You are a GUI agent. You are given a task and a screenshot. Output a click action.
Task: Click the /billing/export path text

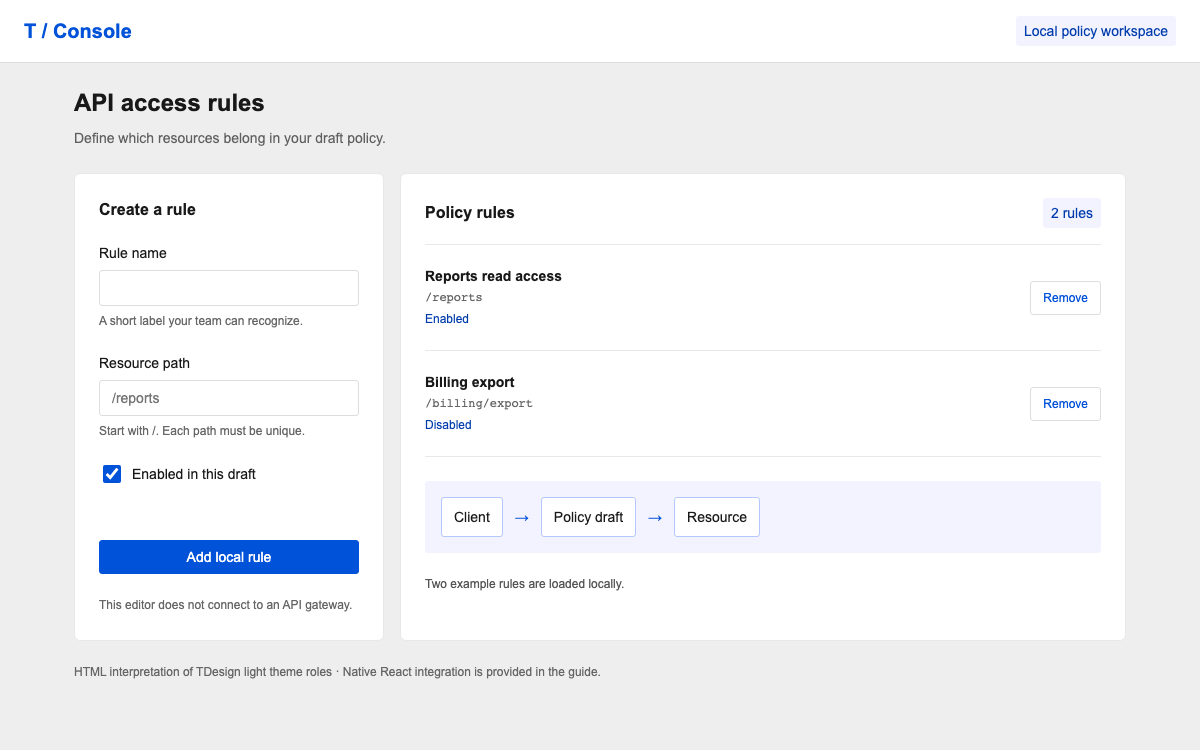click(x=479, y=404)
